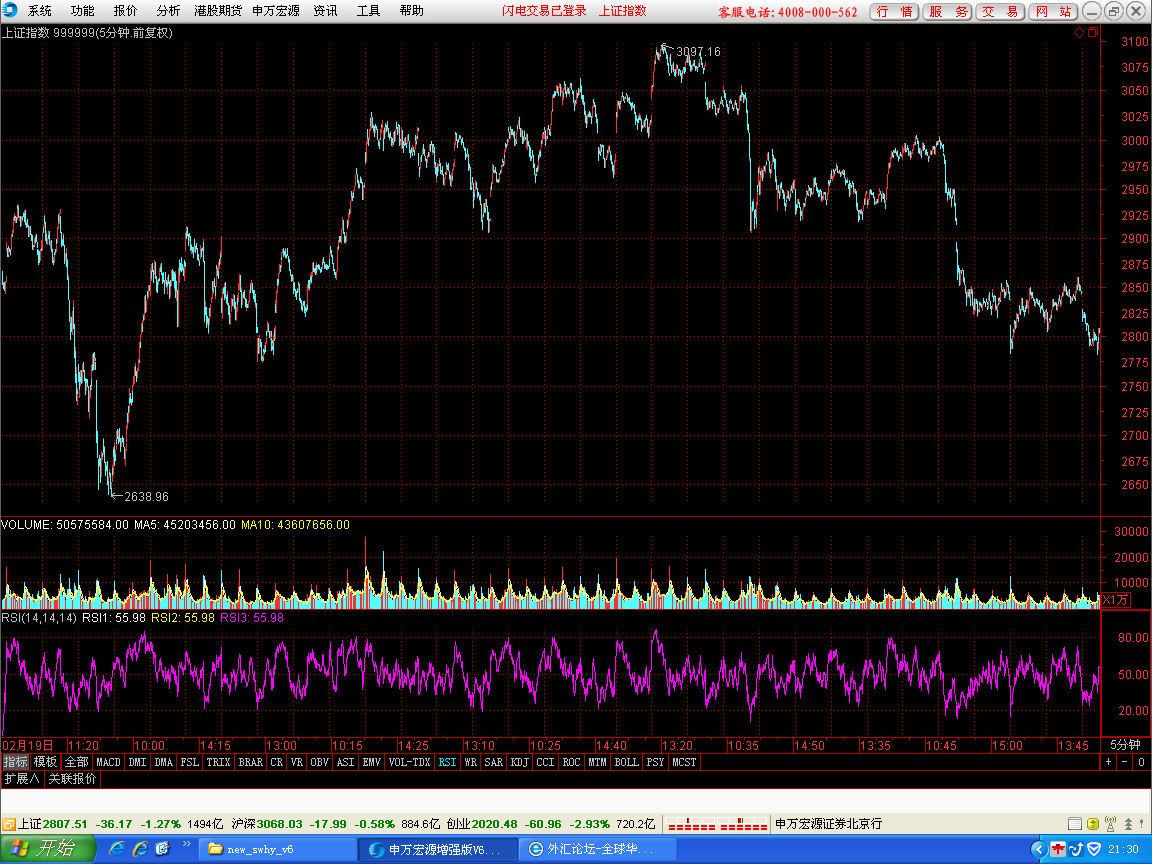Click the red restore-panes icon above chart
The image size is (1152, 864).
1092,32
